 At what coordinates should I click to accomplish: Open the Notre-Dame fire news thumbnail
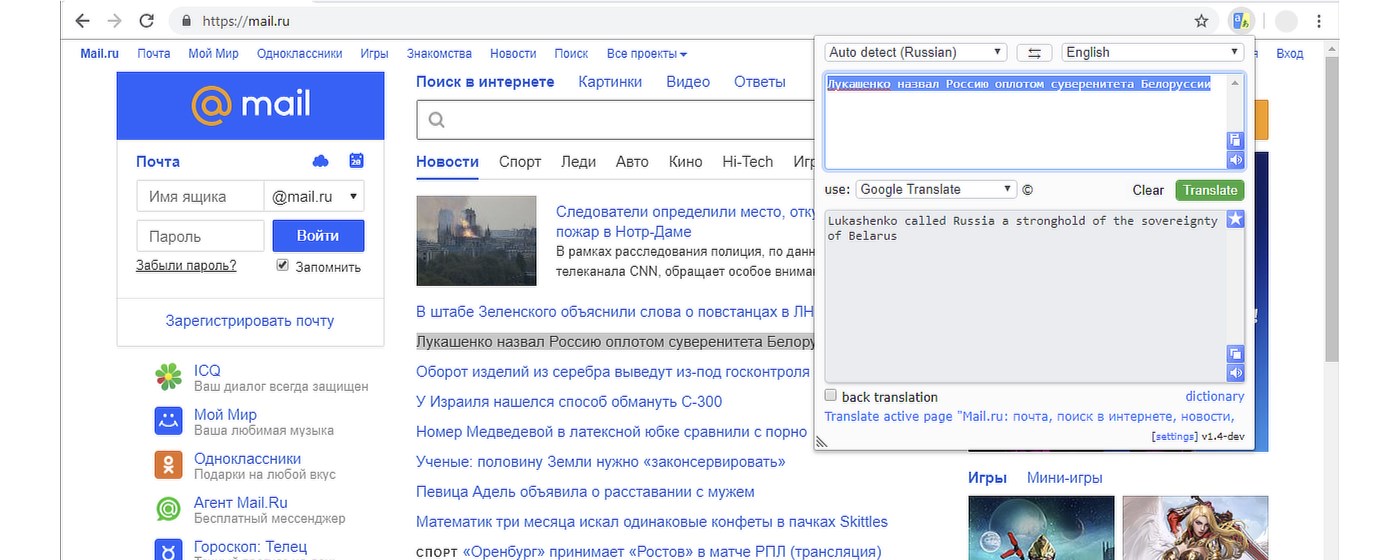pos(476,241)
